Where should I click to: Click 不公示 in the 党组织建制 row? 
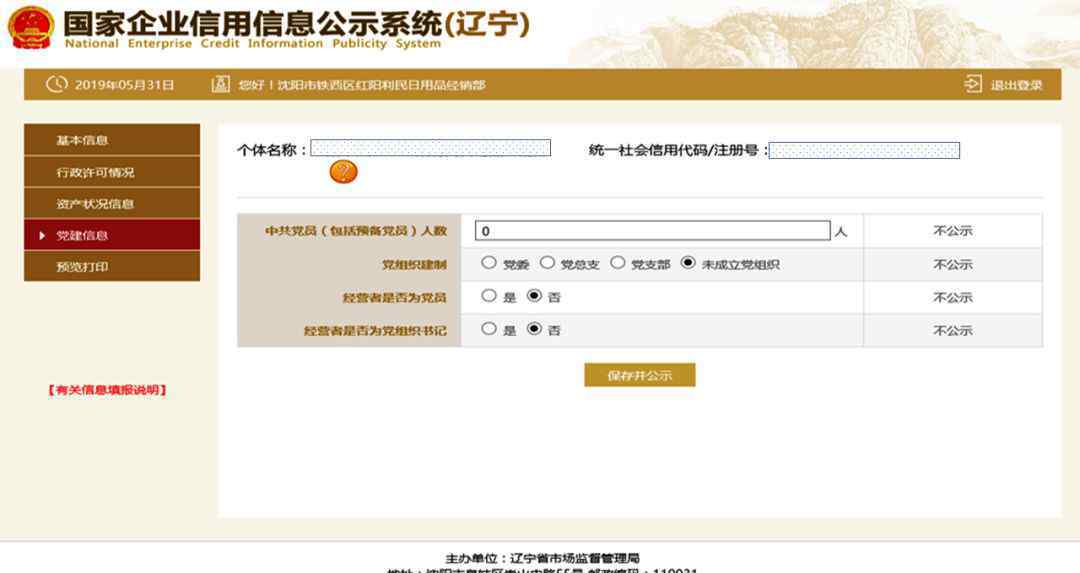click(x=953, y=264)
